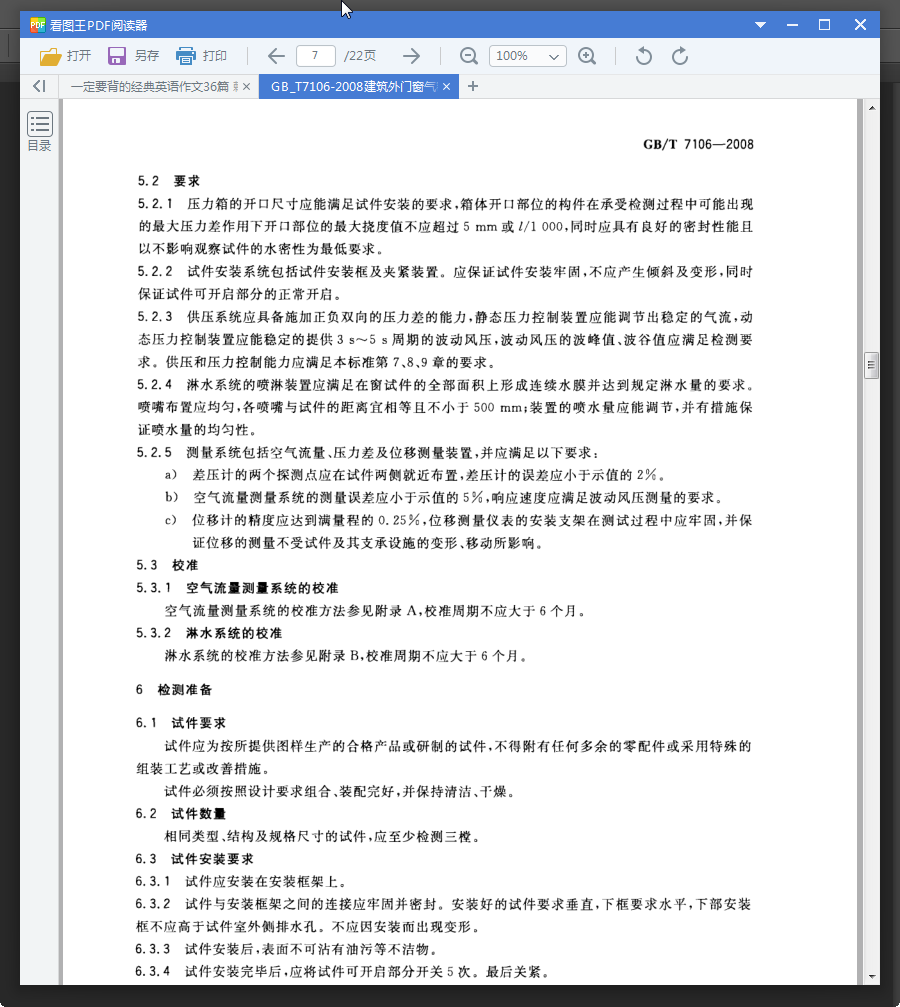Open the title bar dropdown menu triangle
The width and height of the screenshot is (900, 1007).
(x=761, y=25)
